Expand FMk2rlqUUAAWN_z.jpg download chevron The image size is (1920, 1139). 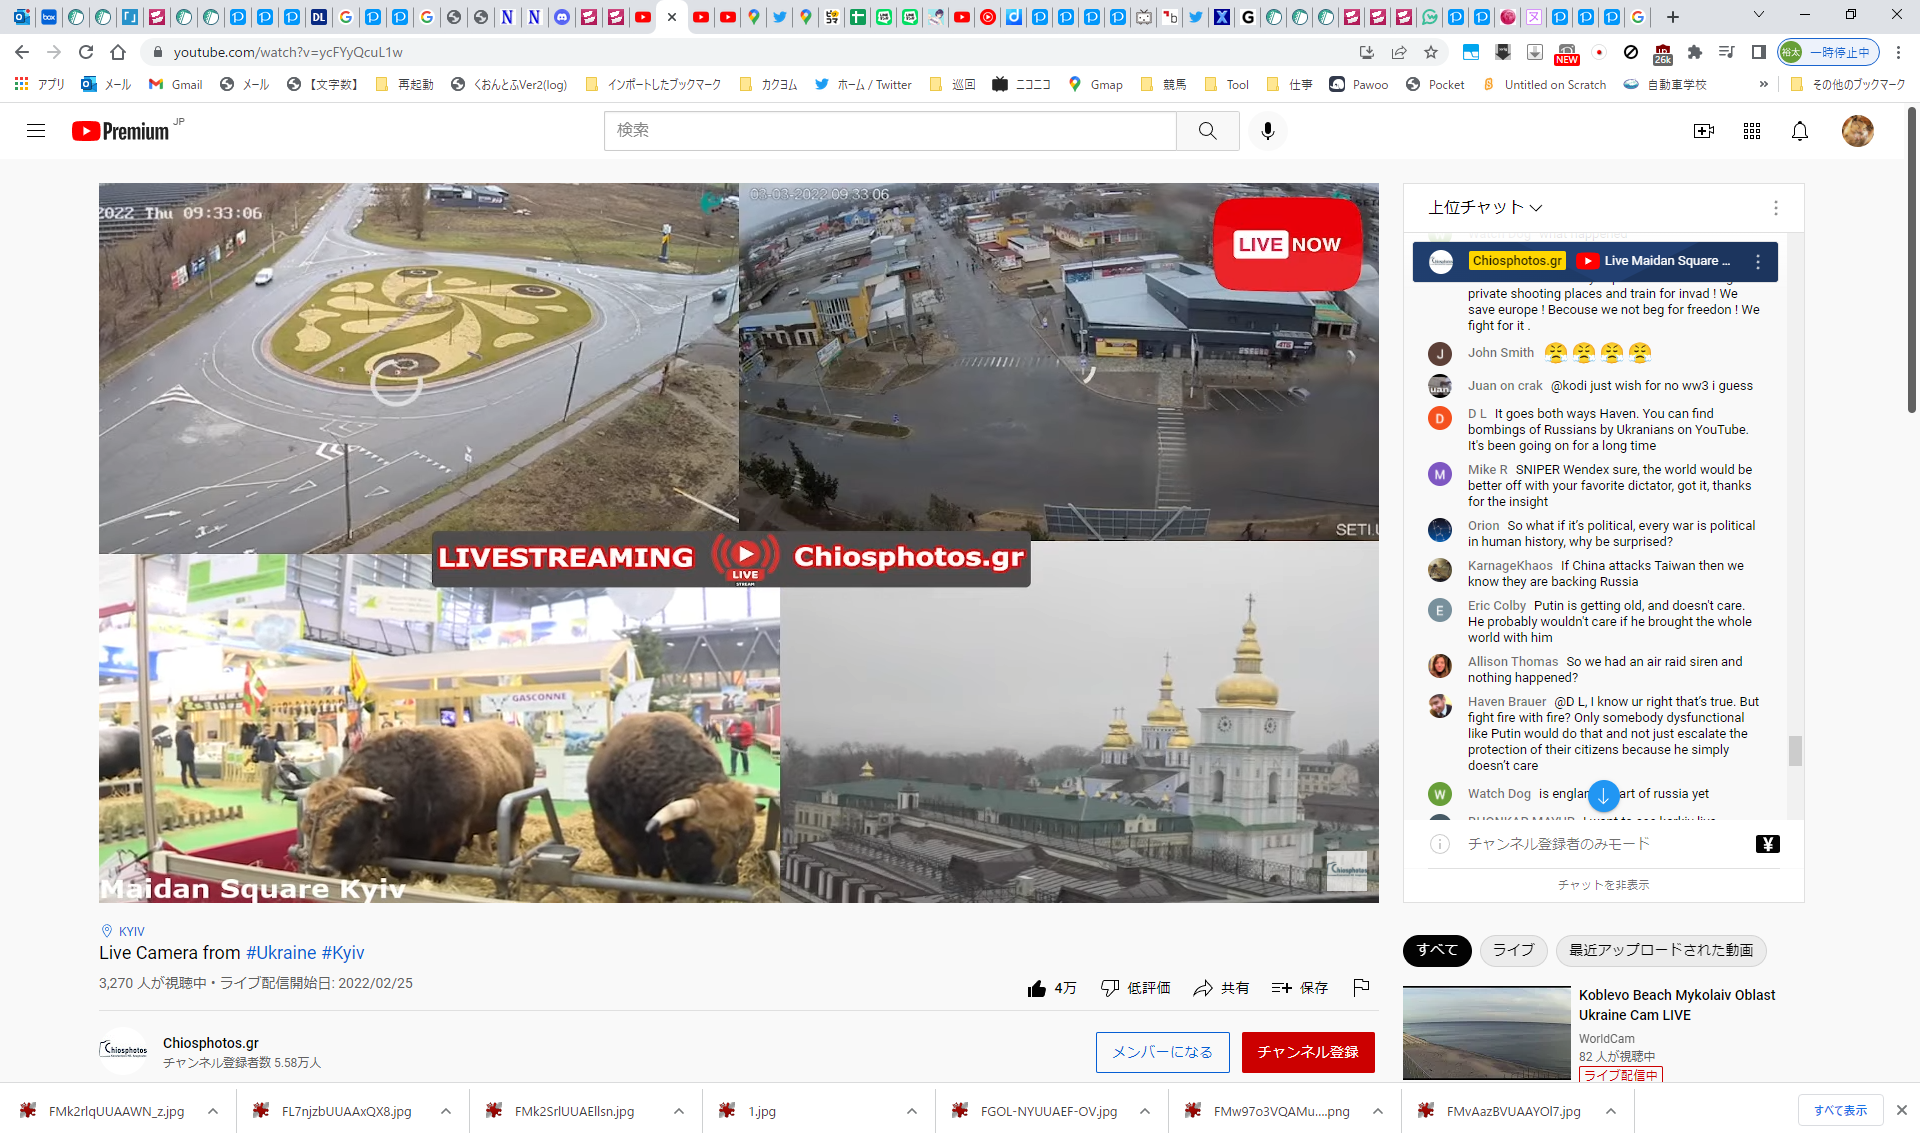pos(213,1111)
